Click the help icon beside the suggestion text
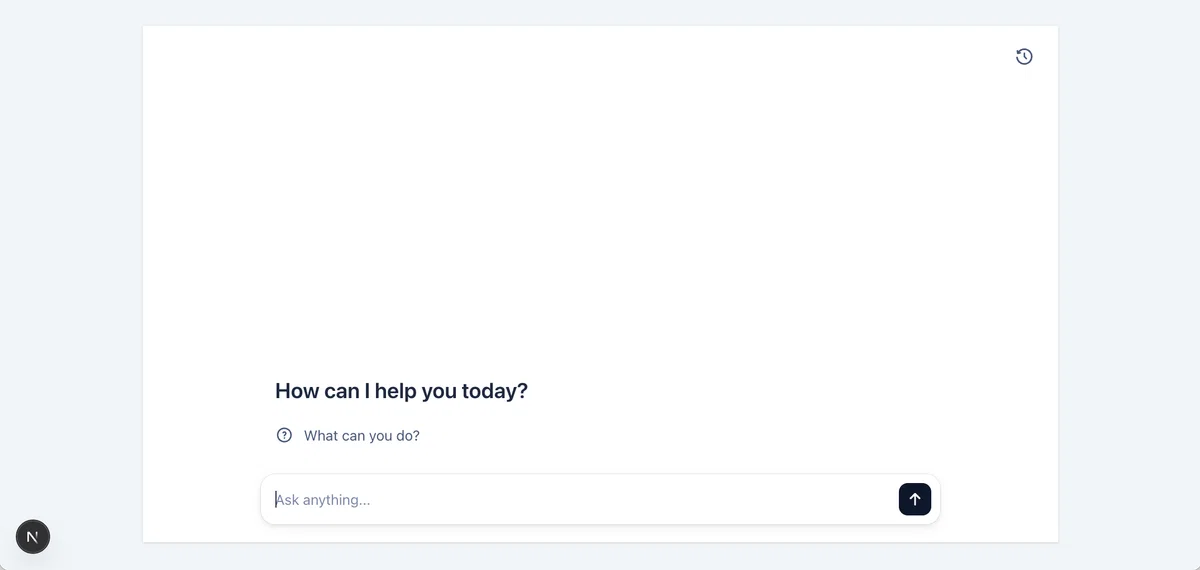 tap(284, 435)
